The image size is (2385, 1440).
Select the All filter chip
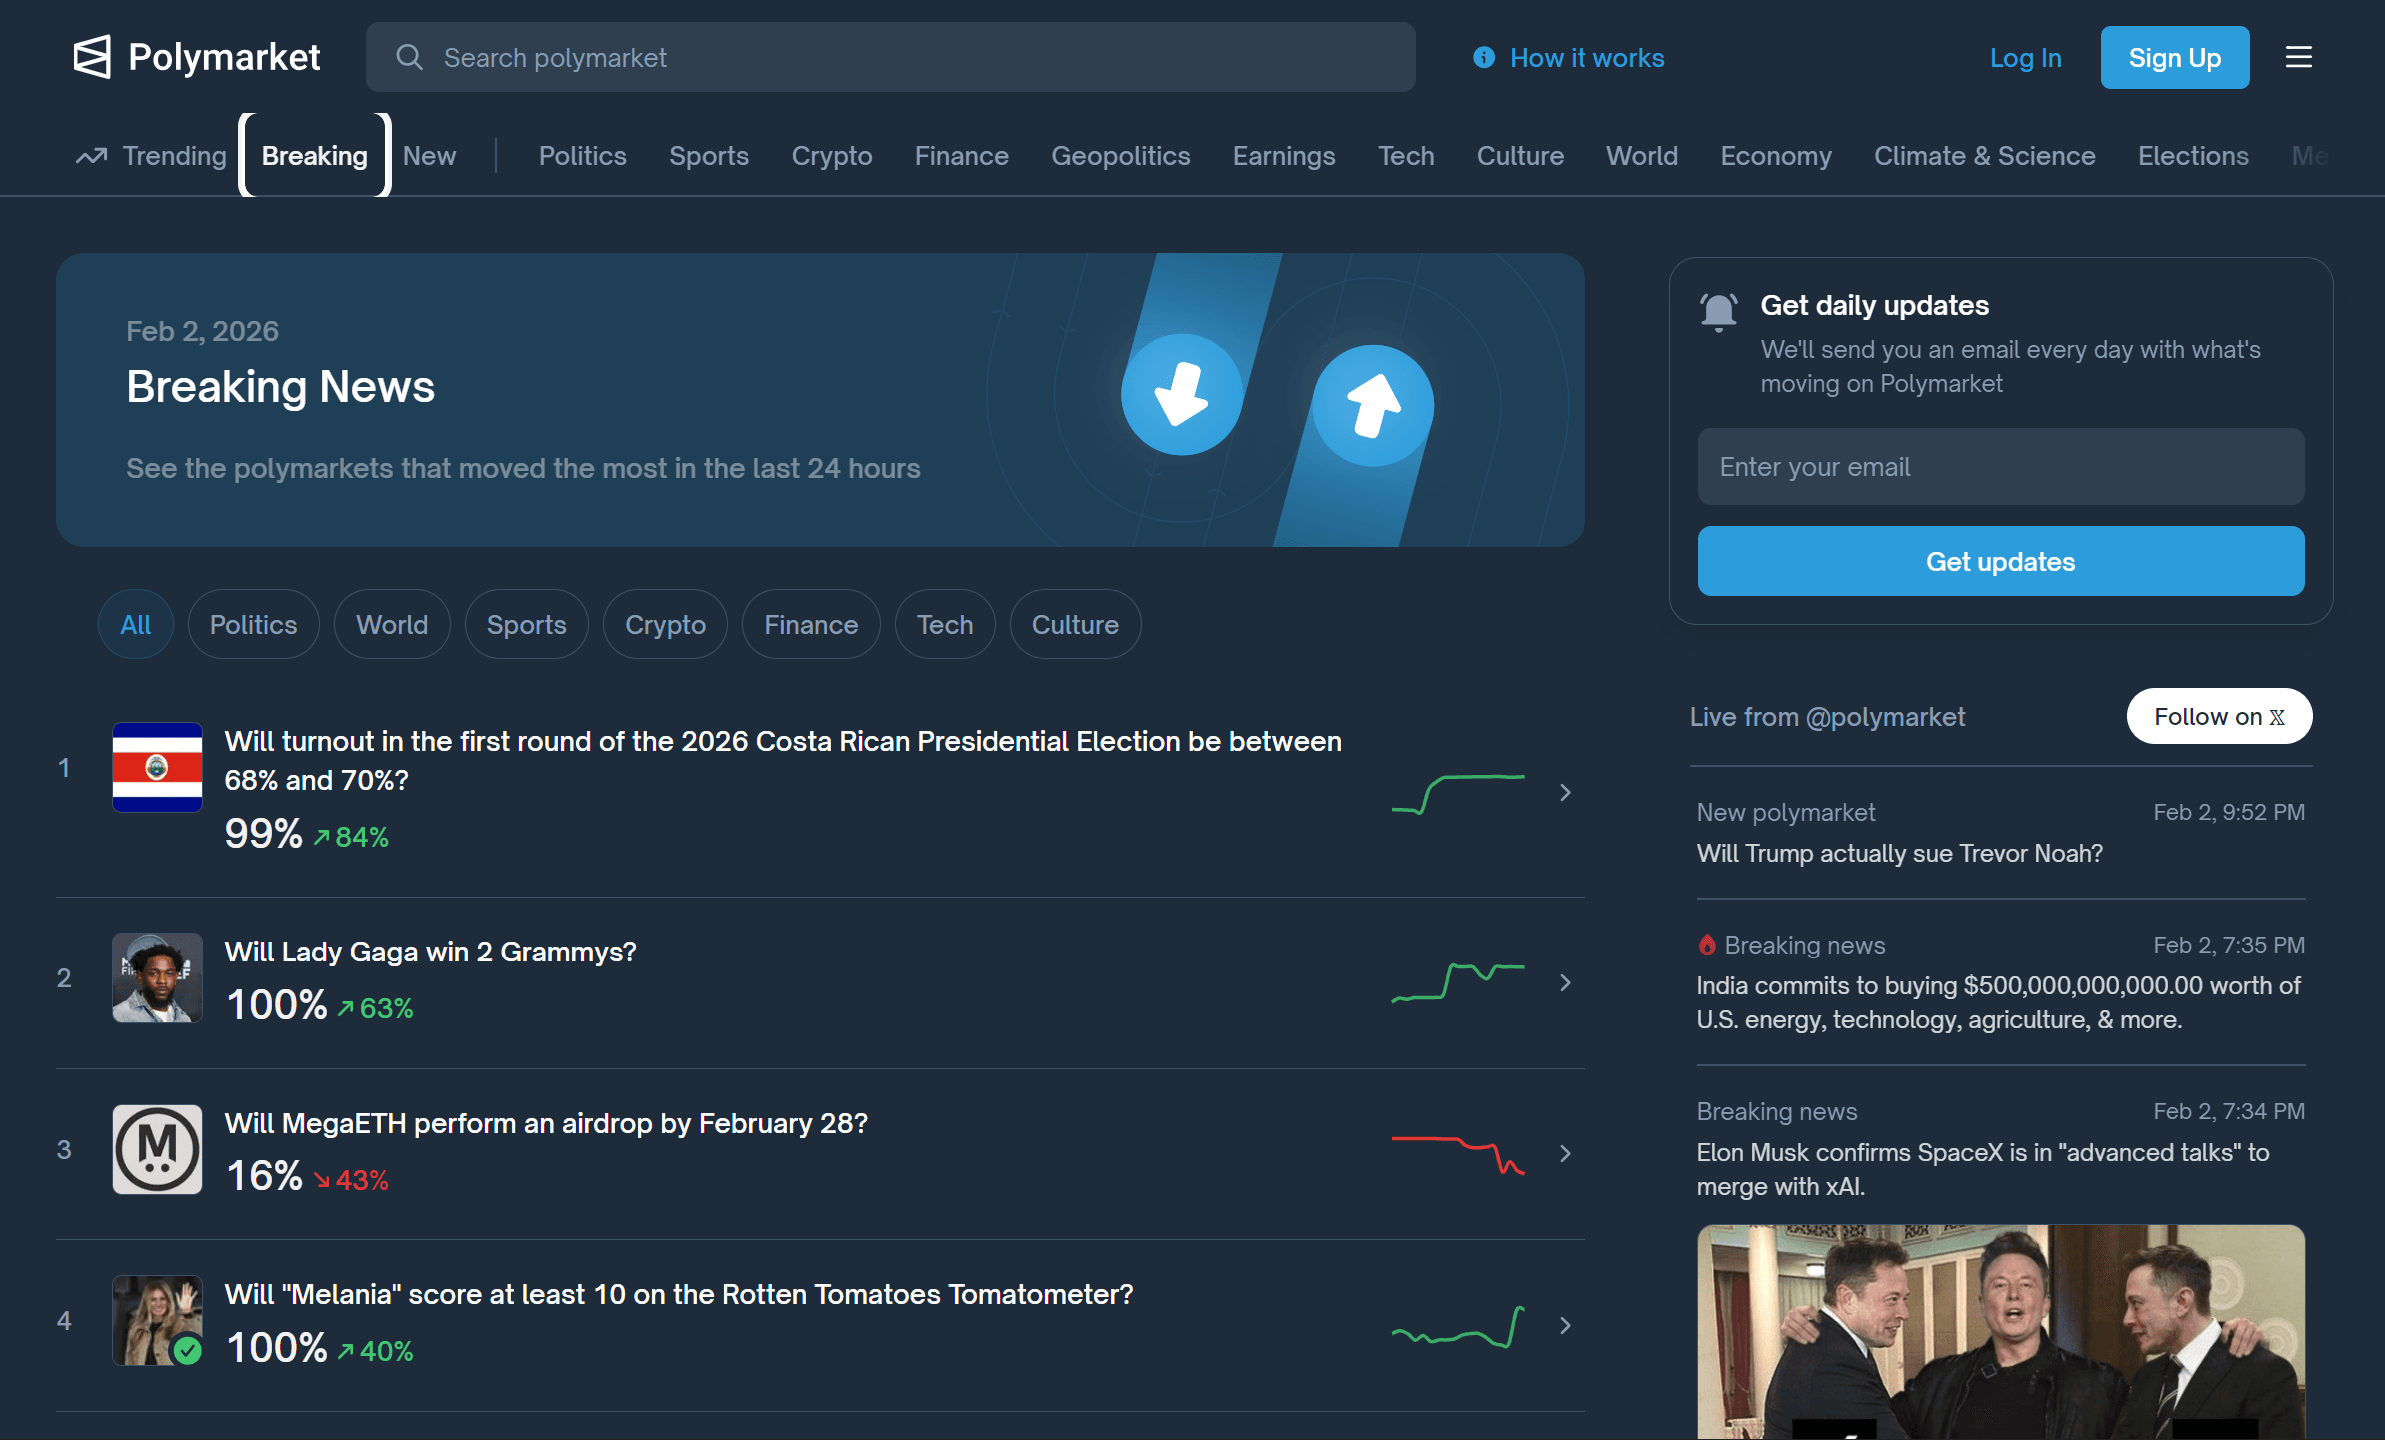[x=136, y=625]
